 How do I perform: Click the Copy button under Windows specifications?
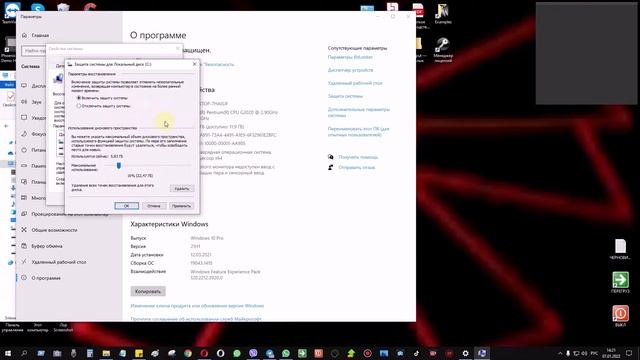pos(148,291)
